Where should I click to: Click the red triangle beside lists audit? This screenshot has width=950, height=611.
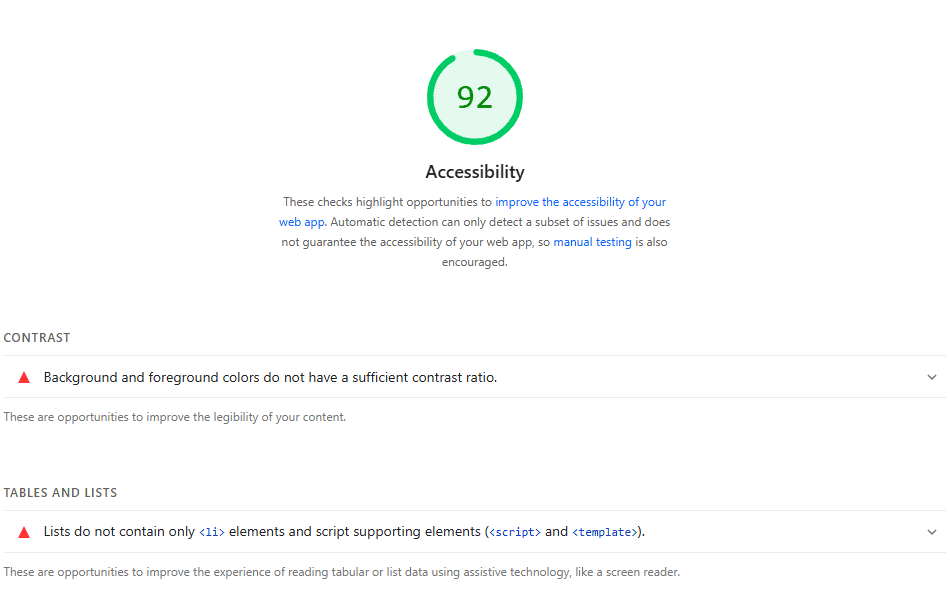click(24, 532)
